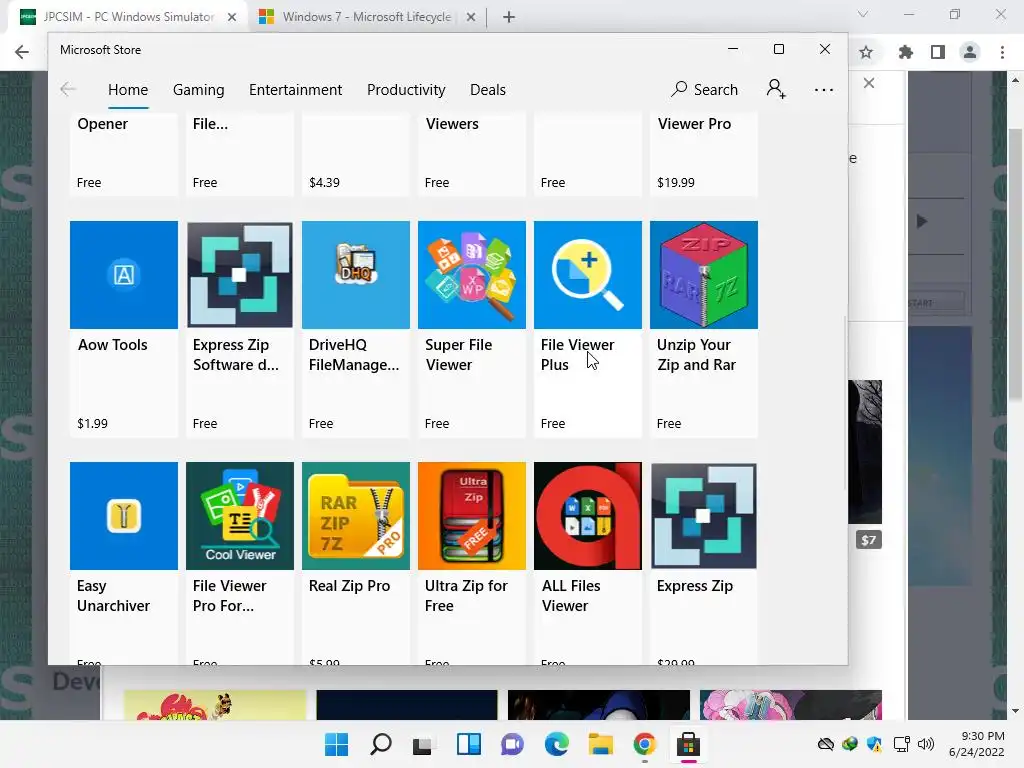Open volume control in system tray

point(925,744)
